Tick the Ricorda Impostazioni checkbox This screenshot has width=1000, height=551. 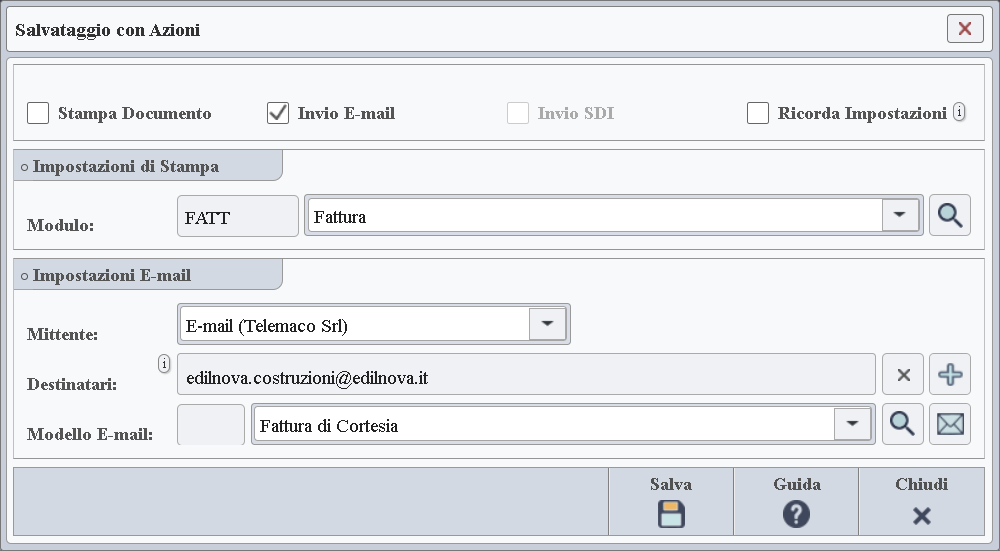click(x=758, y=113)
